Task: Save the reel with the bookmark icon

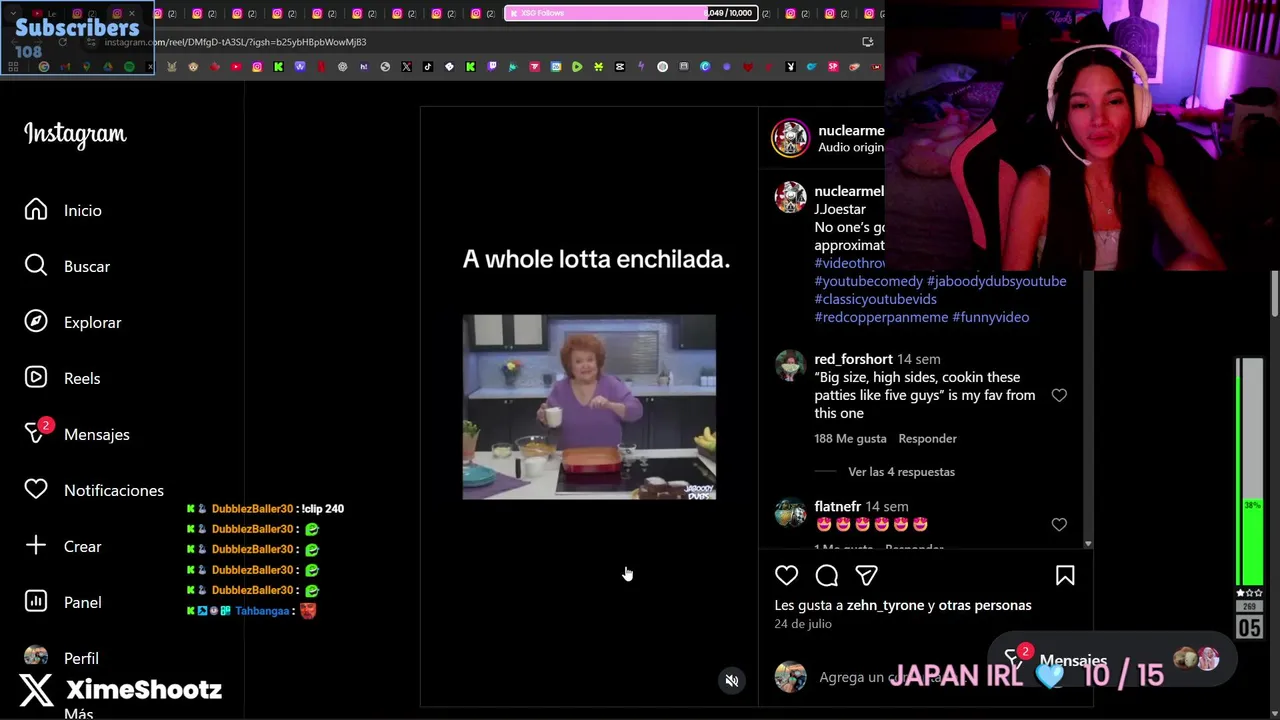Action: [x=1065, y=575]
